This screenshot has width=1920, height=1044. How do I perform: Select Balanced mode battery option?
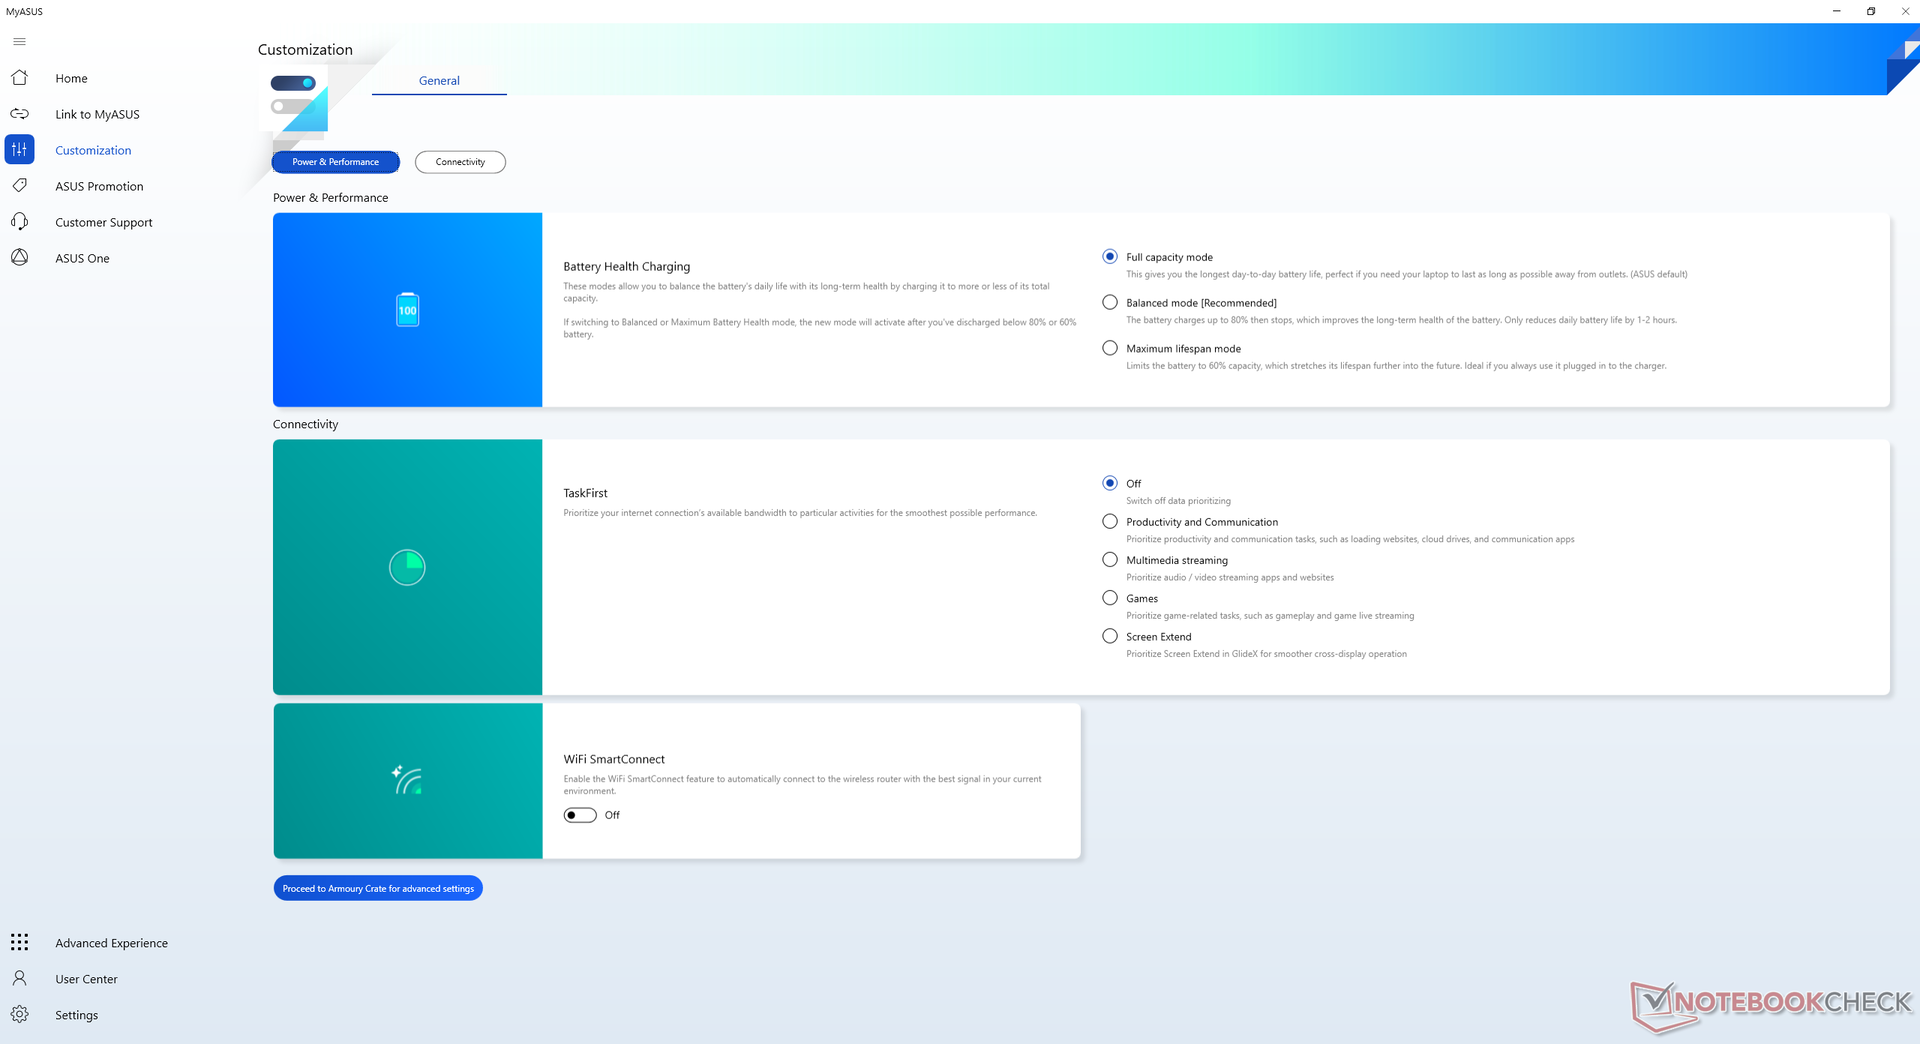(x=1110, y=302)
